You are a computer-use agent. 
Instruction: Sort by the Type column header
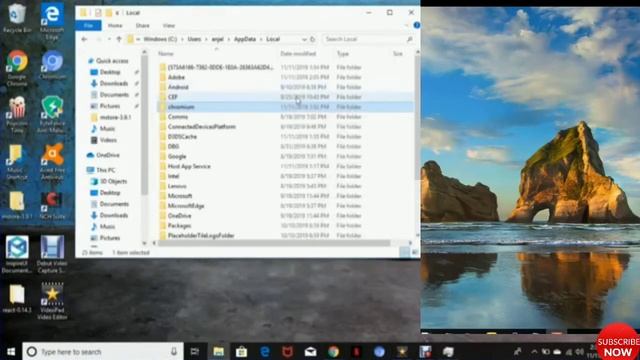pos(343,53)
